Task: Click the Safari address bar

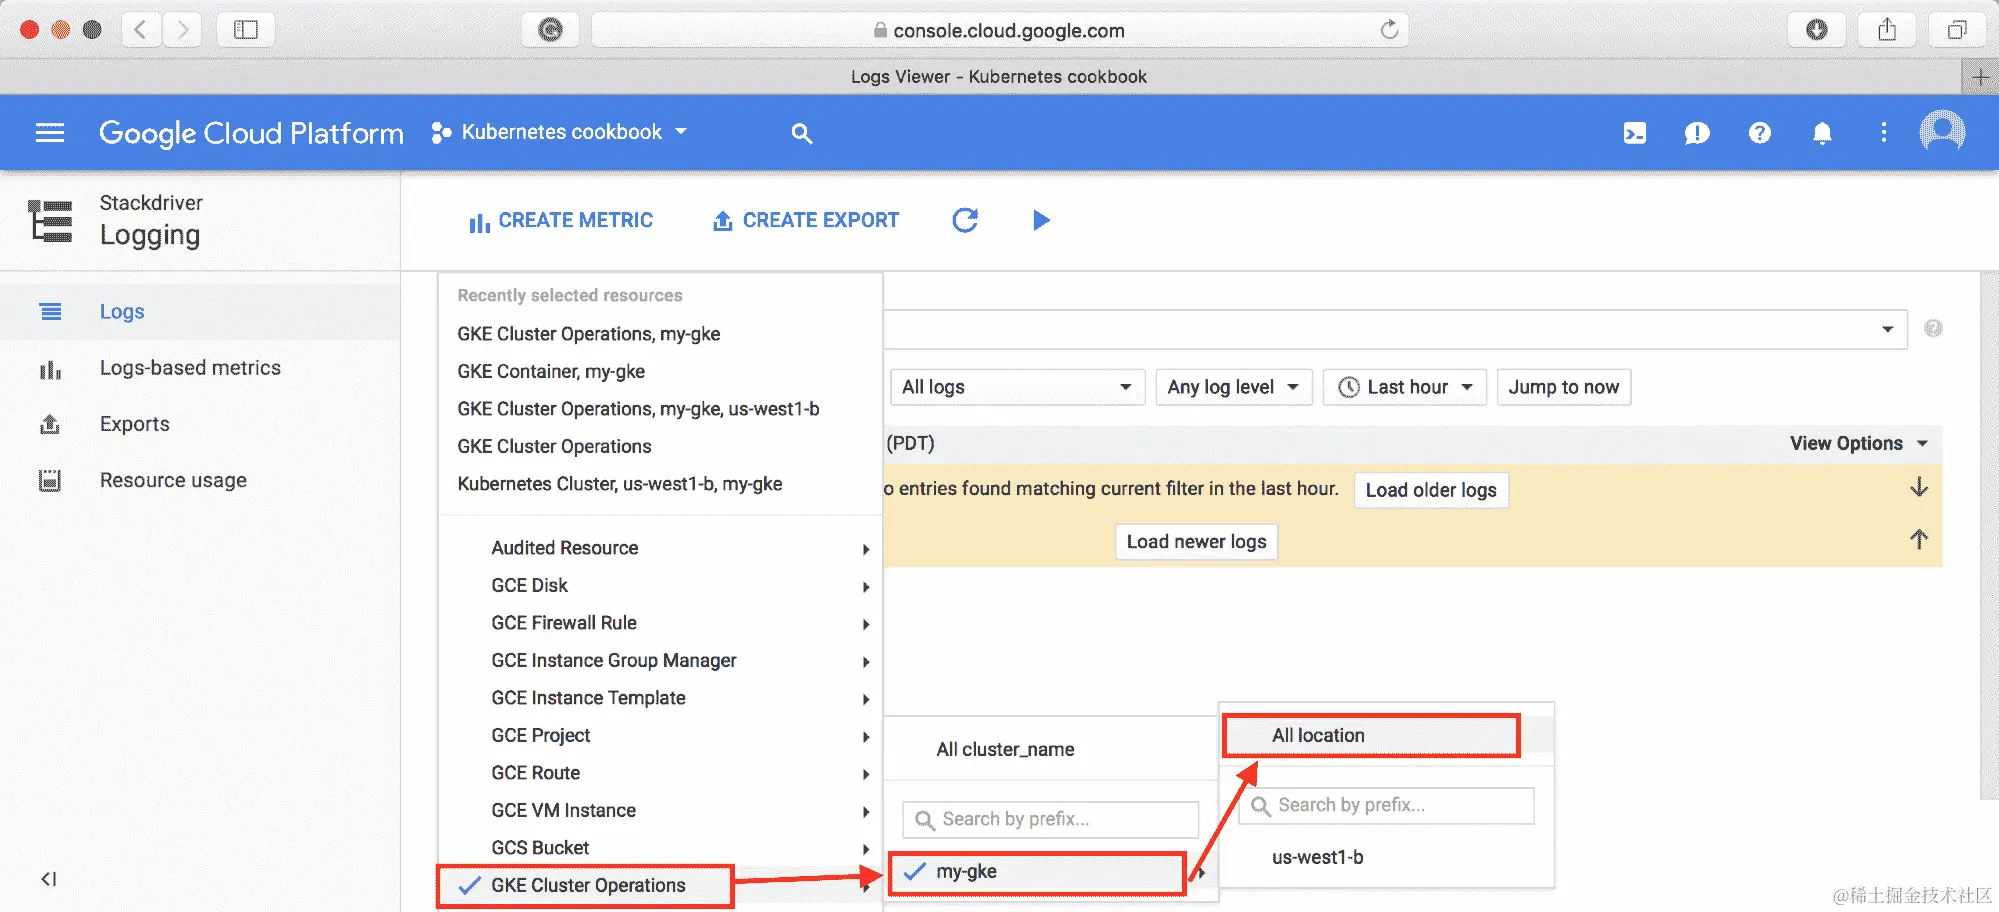Action: pos(1000,30)
